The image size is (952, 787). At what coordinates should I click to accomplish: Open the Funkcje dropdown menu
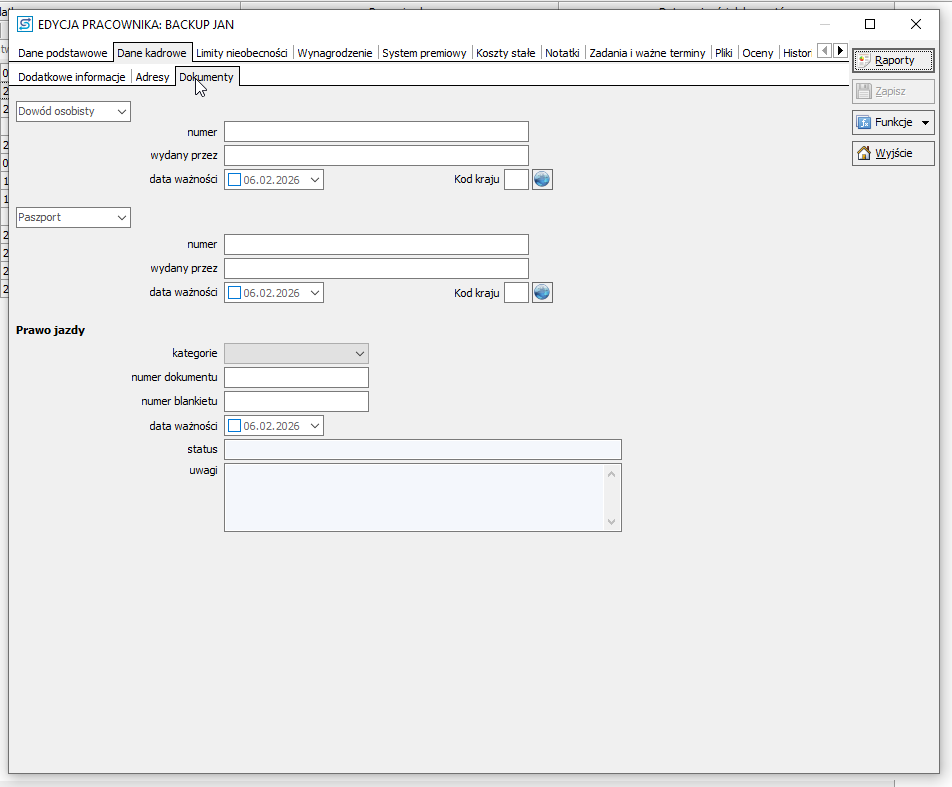click(893, 123)
